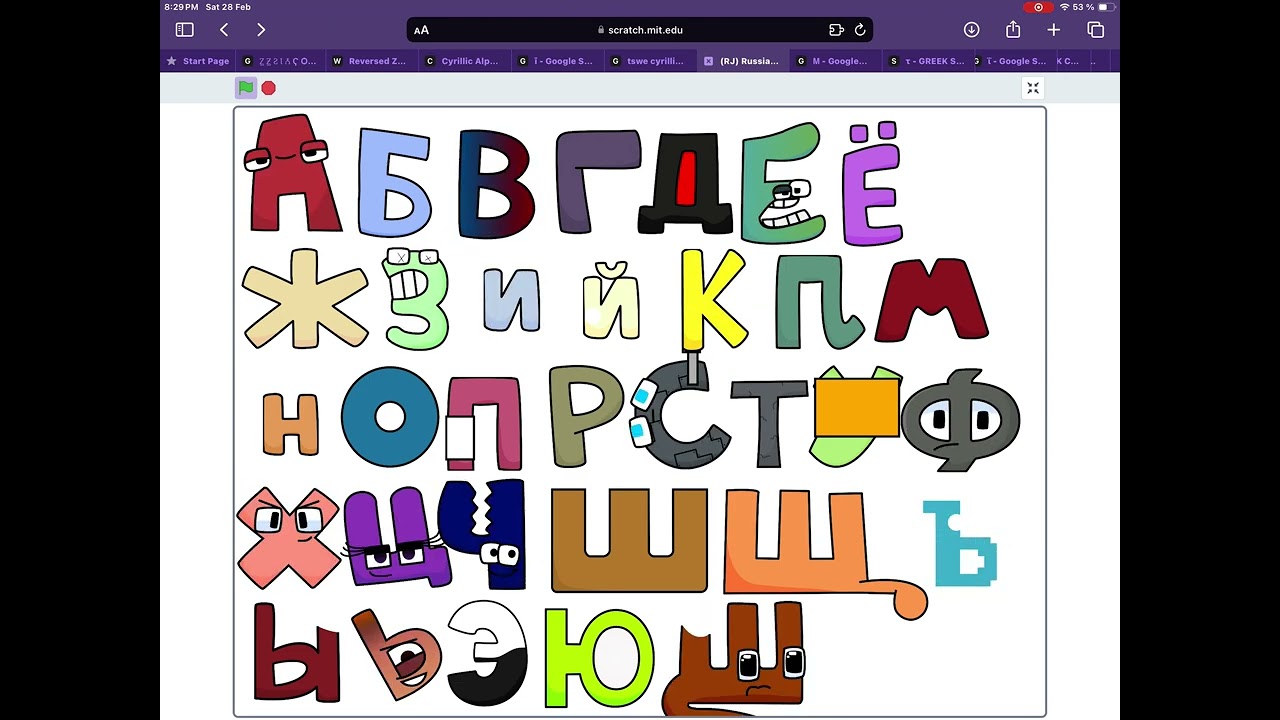
Task: Open the AA reader view menu
Action: 421,30
